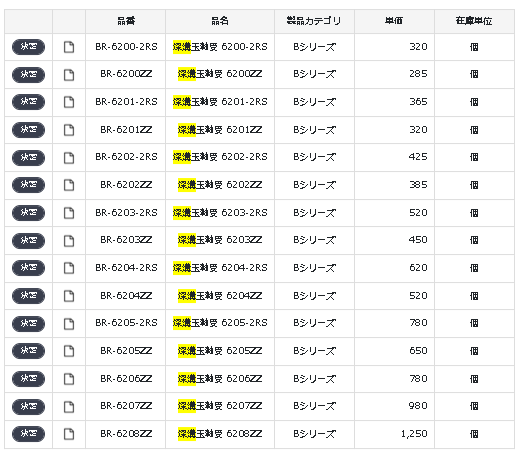
Task: Open the document icon for BR-6203ZZ
Action: tap(69, 241)
